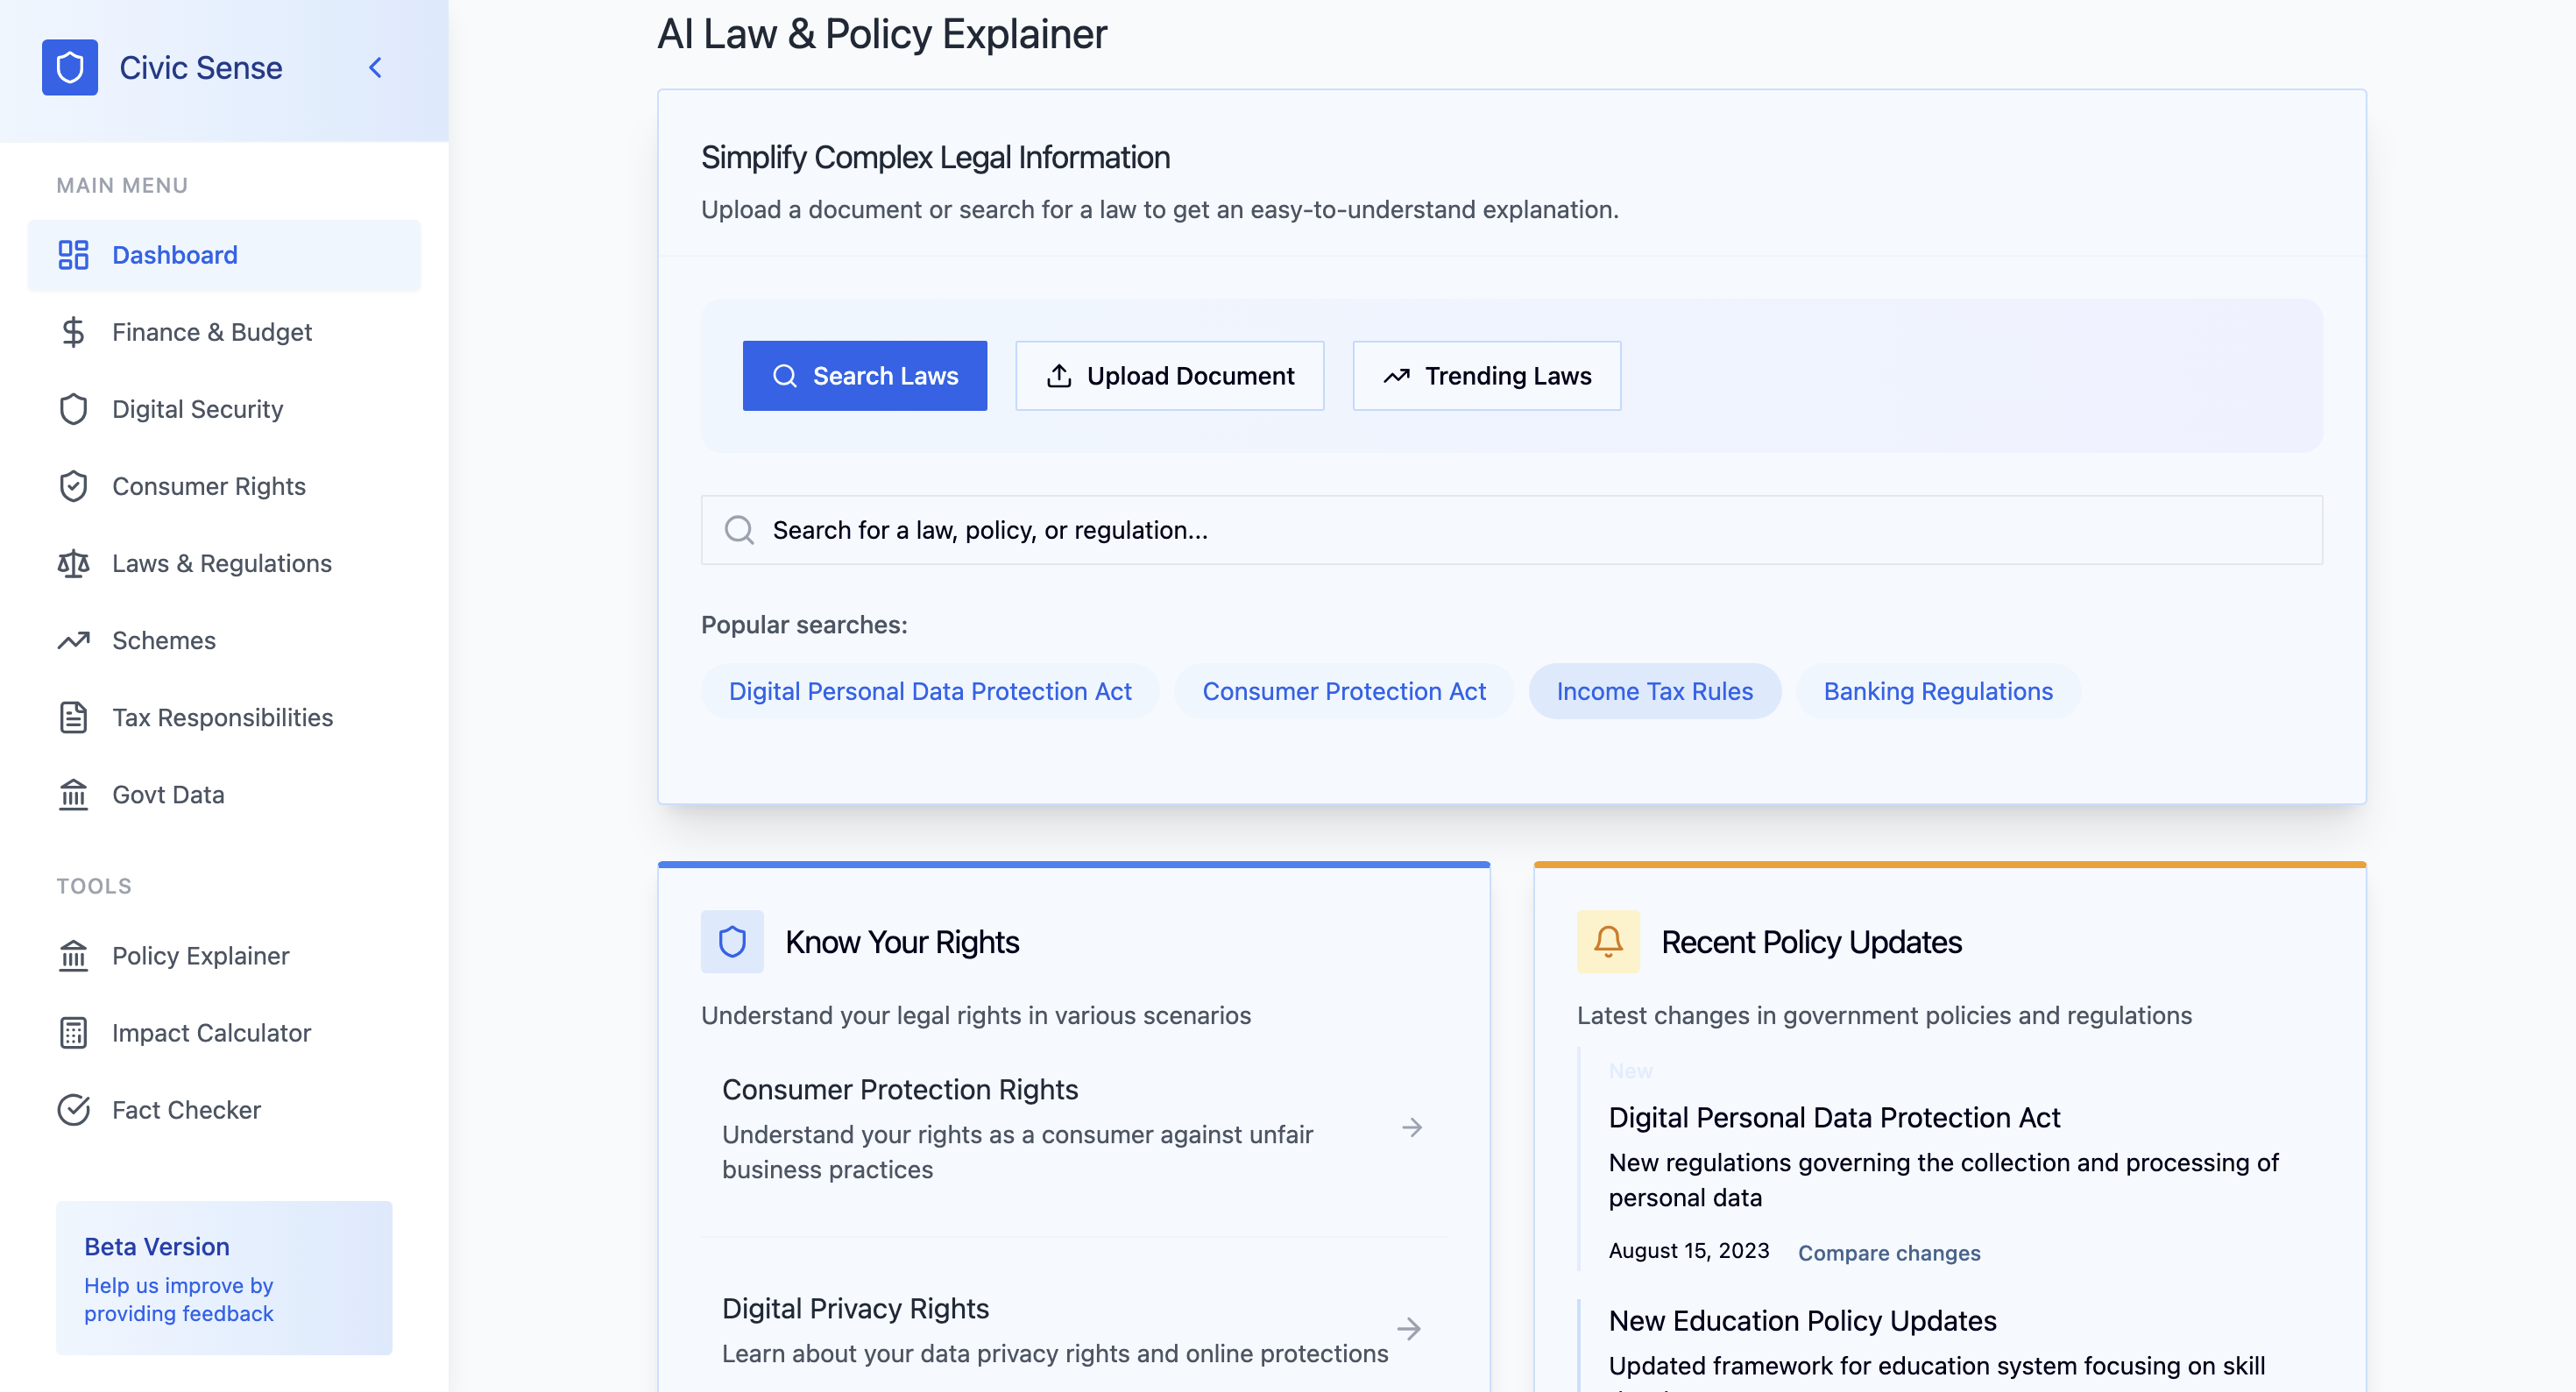Switch to the Dashboard menu item
This screenshot has width=2576, height=1392.
coord(175,255)
